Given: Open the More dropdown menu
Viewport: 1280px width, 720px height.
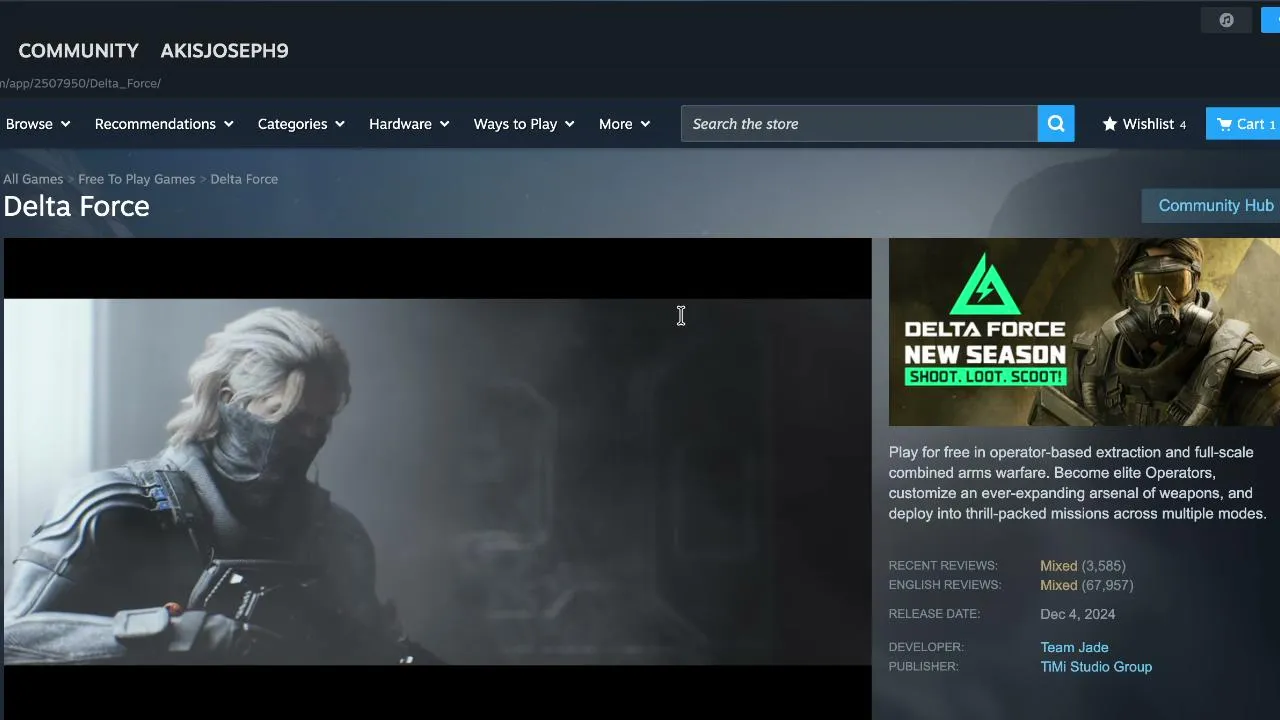Looking at the screenshot, I should (624, 124).
